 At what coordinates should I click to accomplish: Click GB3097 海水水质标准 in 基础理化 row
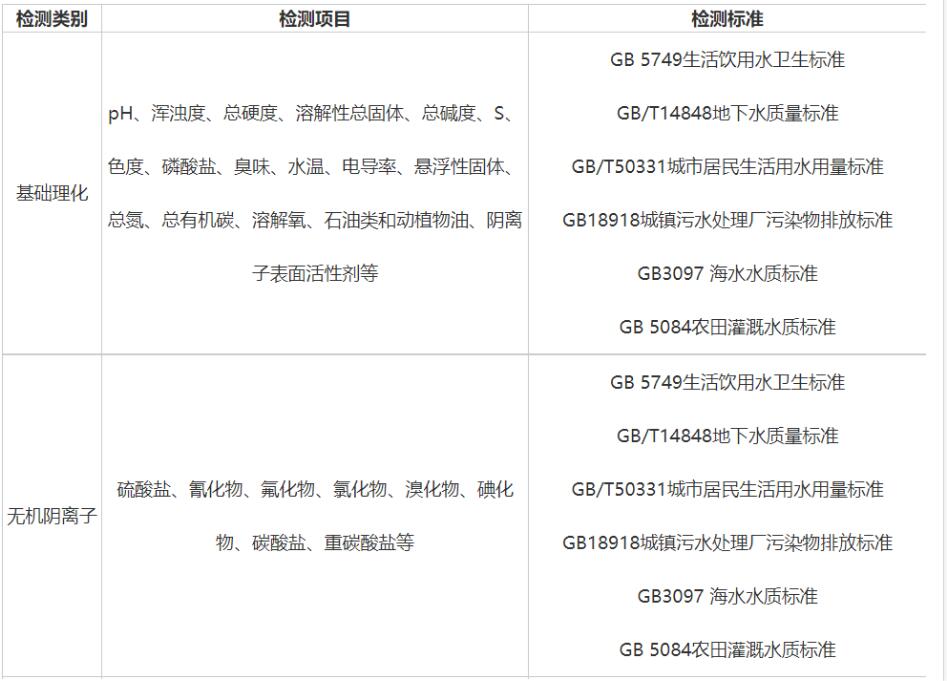pos(727,274)
